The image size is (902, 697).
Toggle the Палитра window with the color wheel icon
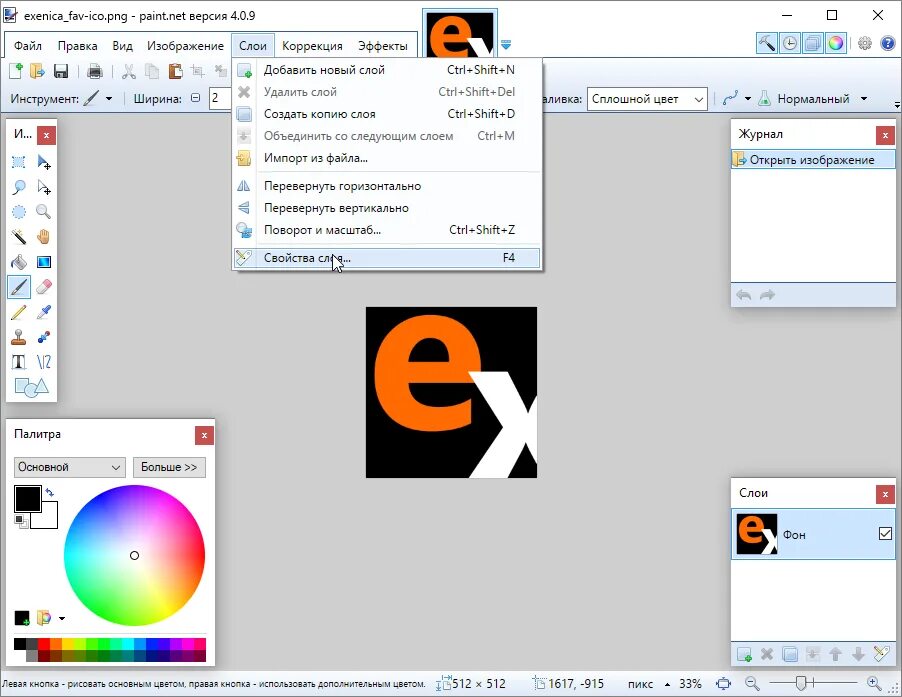click(x=836, y=44)
